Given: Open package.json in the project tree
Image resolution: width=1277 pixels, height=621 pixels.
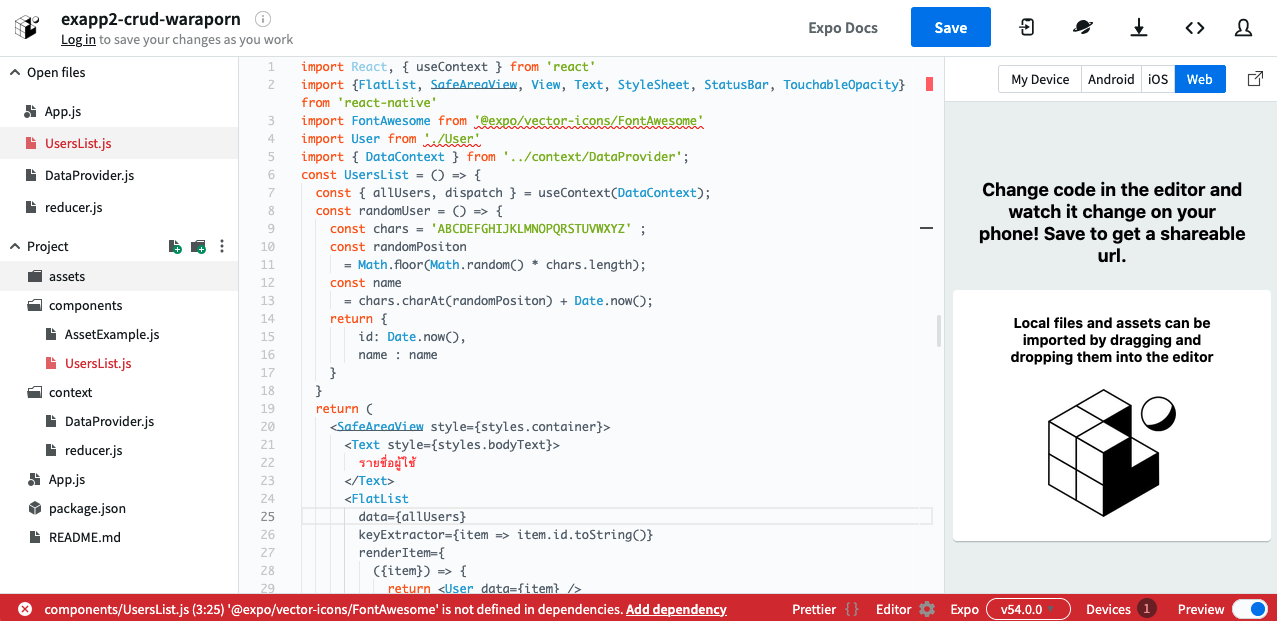Looking at the screenshot, I should click(x=87, y=508).
